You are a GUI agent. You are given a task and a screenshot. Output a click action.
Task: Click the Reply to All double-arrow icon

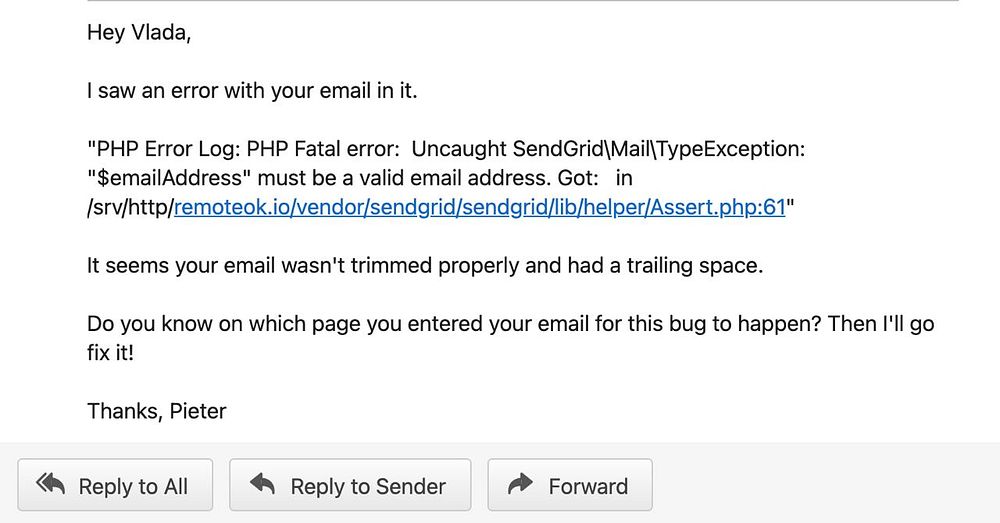coord(50,484)
